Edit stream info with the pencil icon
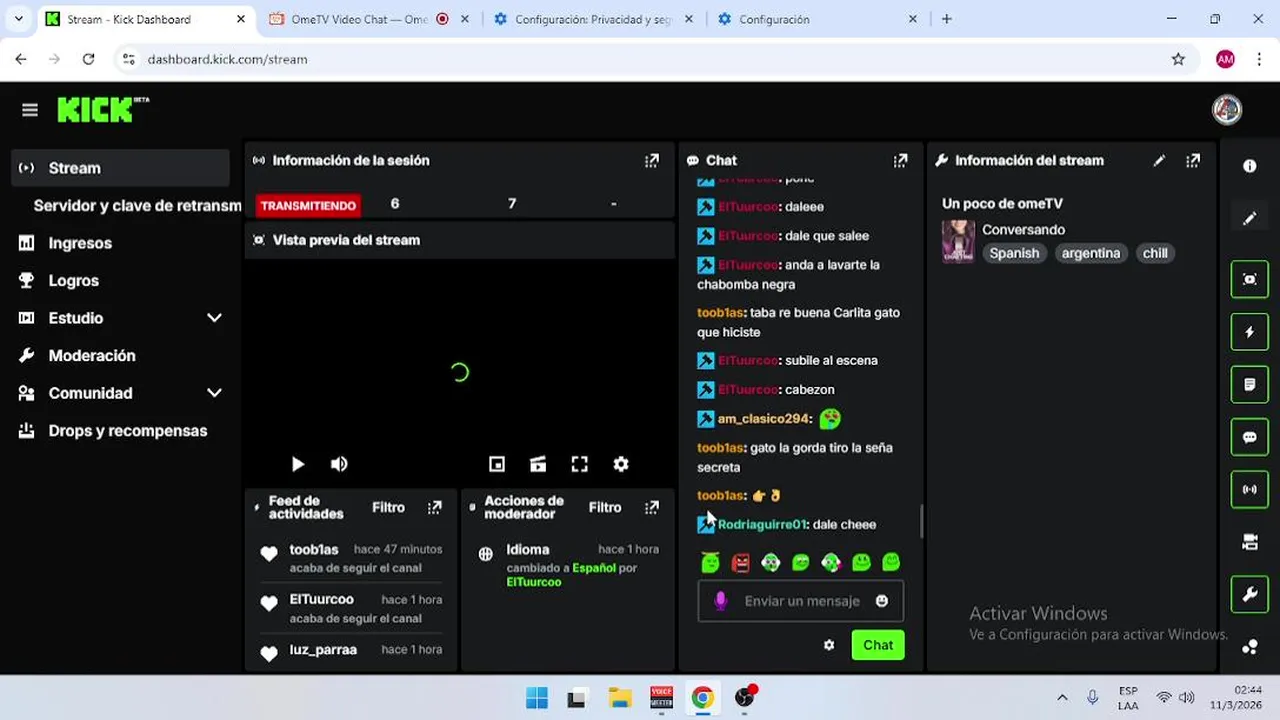The width and height of the screenshot is (1280, 720). point(1159,160)
